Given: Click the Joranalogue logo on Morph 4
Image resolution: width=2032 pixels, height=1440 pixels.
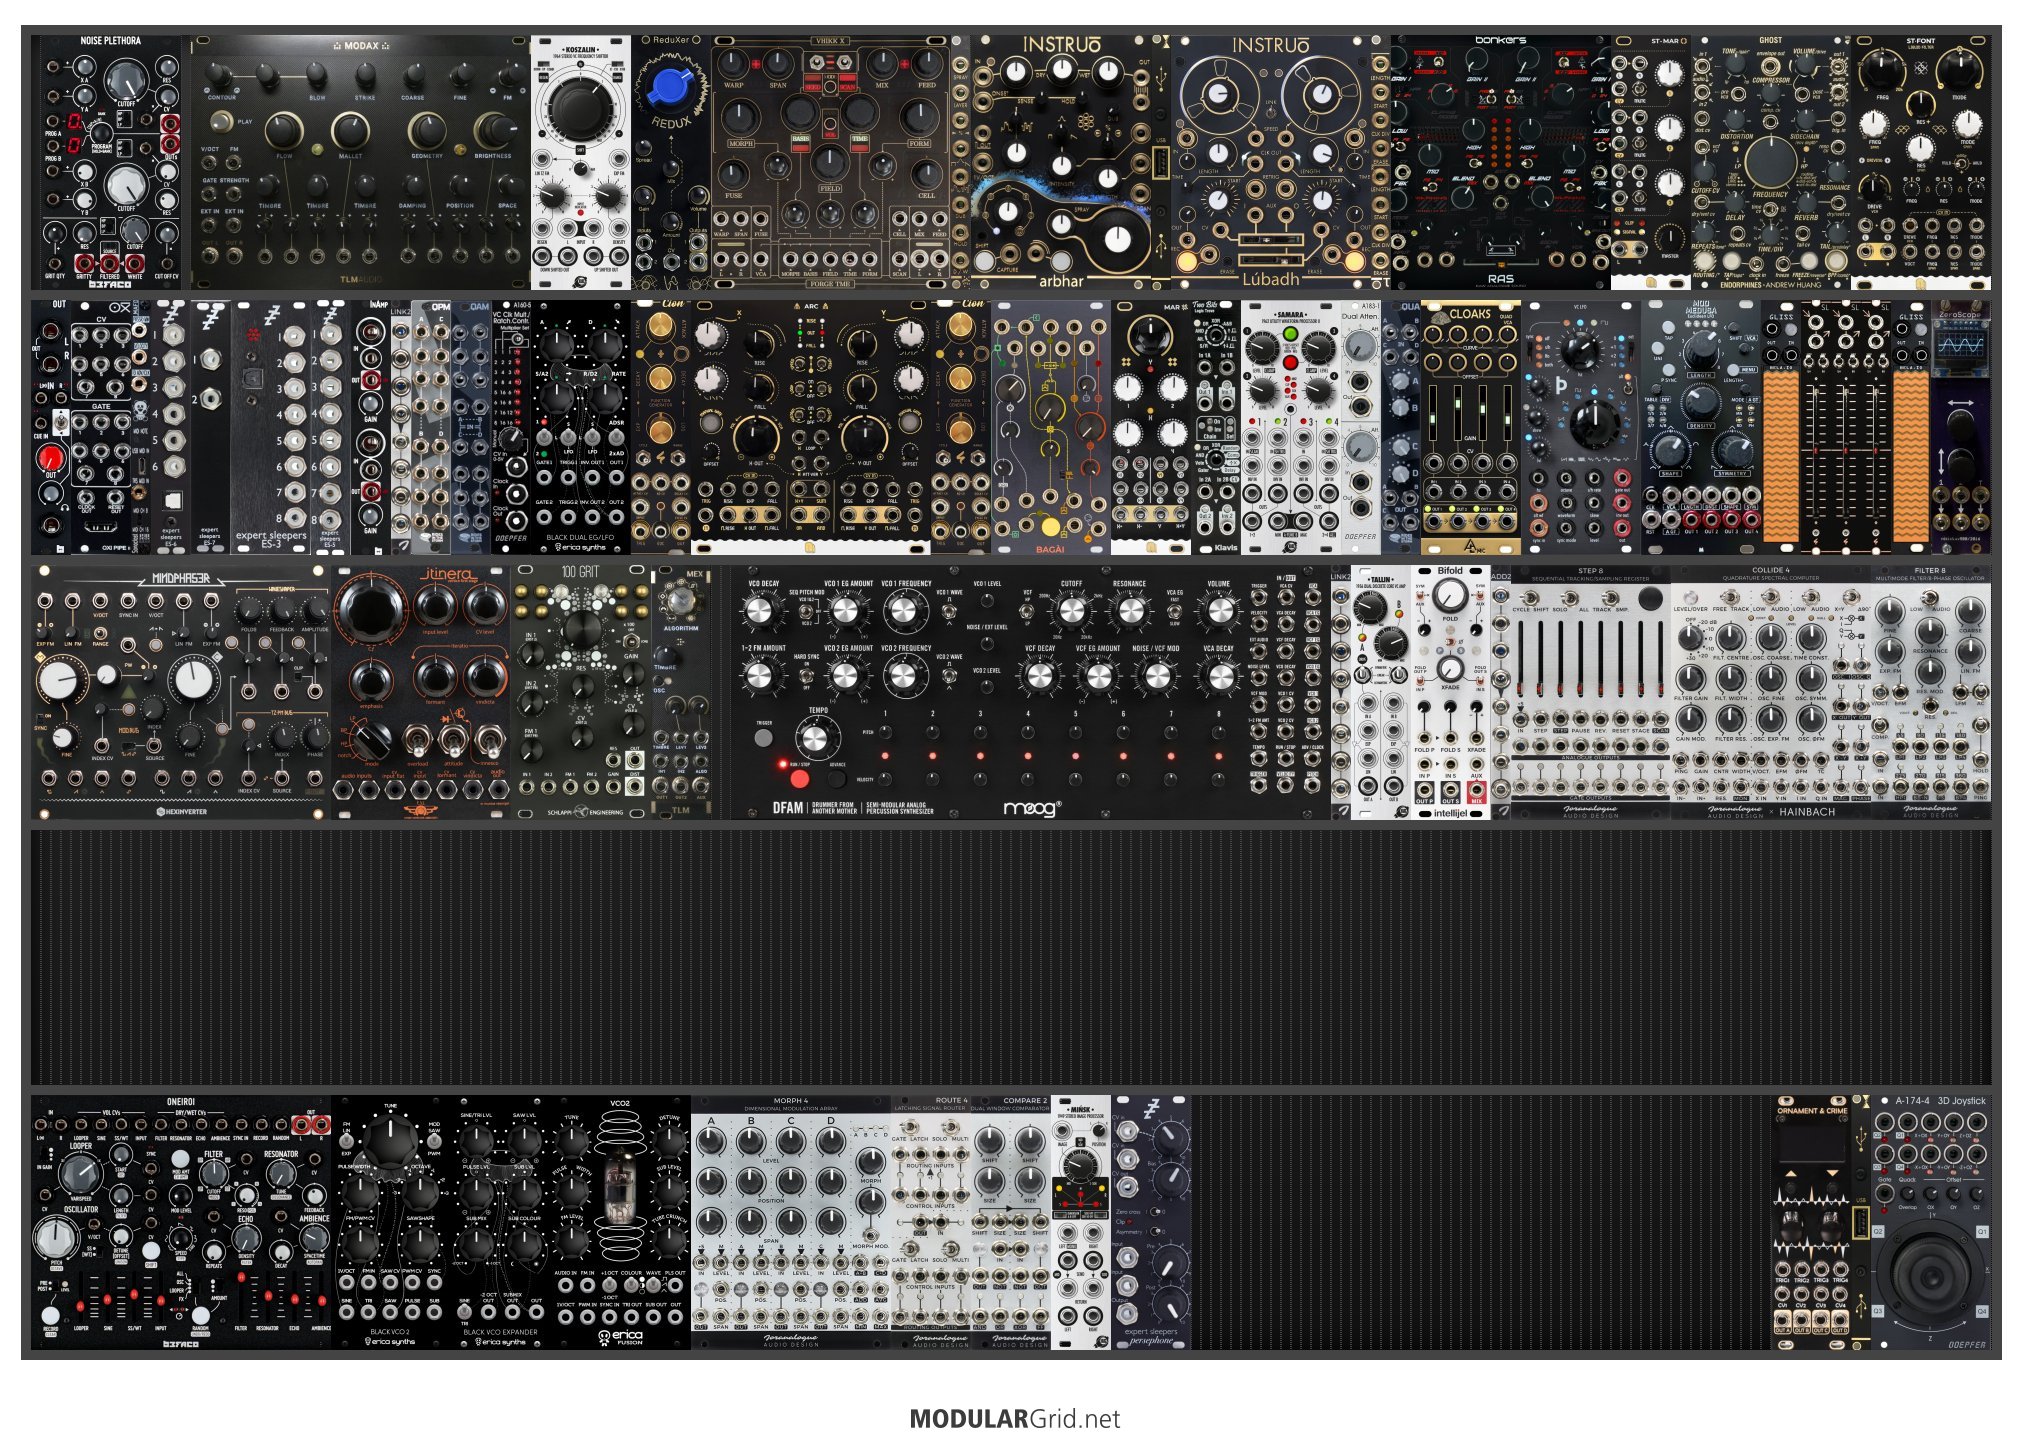Looking at the screenshot, I should click(791, 1339).
